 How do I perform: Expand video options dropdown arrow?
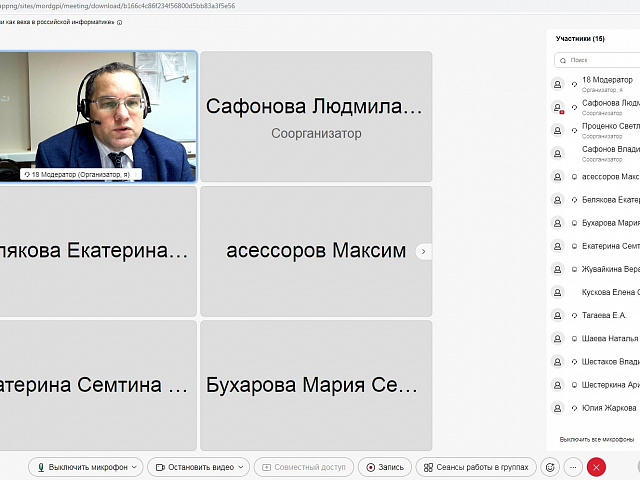tap(241, 467)
